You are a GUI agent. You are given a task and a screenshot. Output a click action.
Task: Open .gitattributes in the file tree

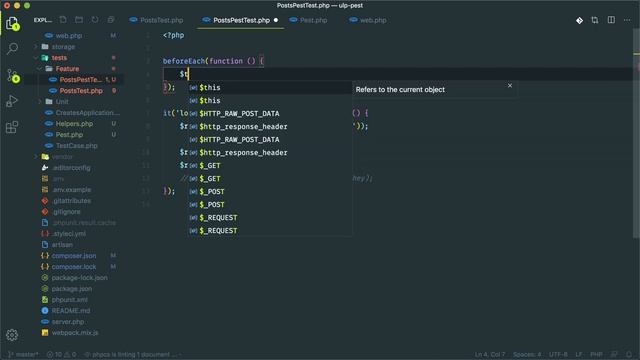pyautogui.click(x=71, y=201)
